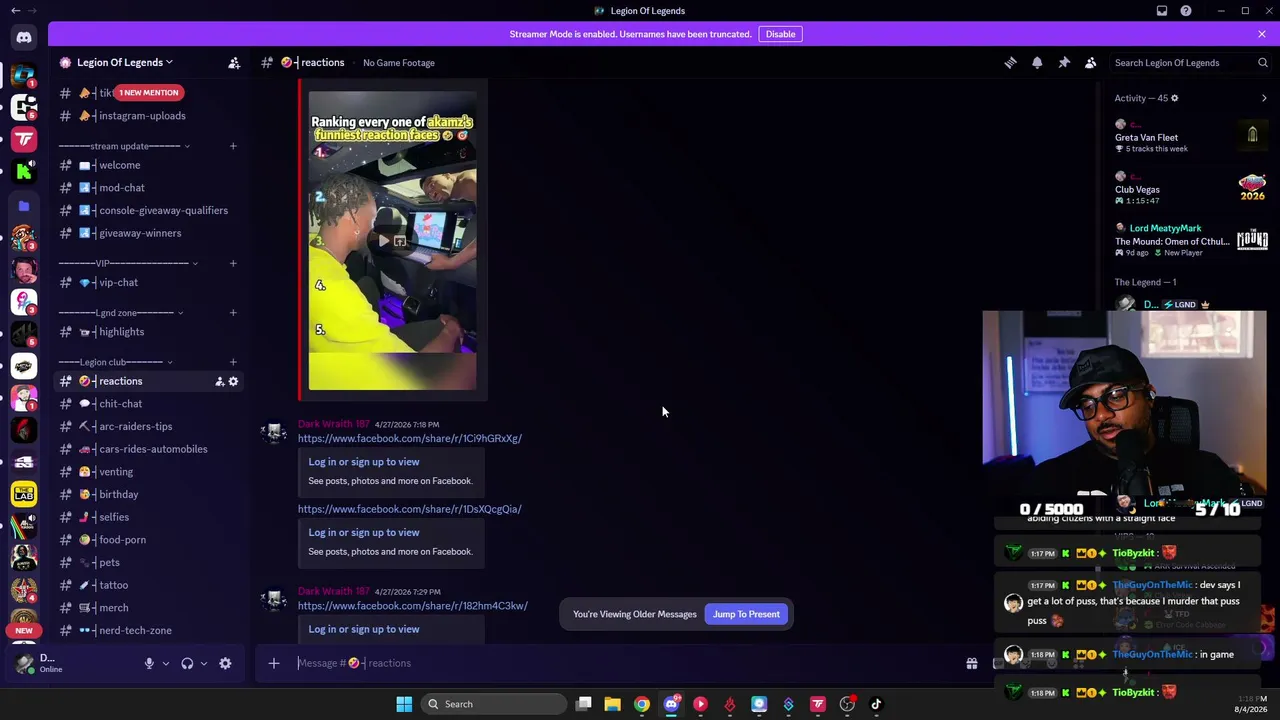Disable Streamer Mode
This screenshot has width=1280, height=720.
(780, 34)
